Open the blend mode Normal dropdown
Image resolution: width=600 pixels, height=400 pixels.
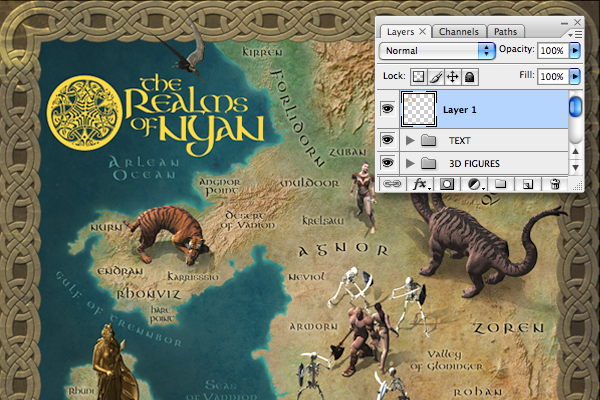click(x=437, y=51)
